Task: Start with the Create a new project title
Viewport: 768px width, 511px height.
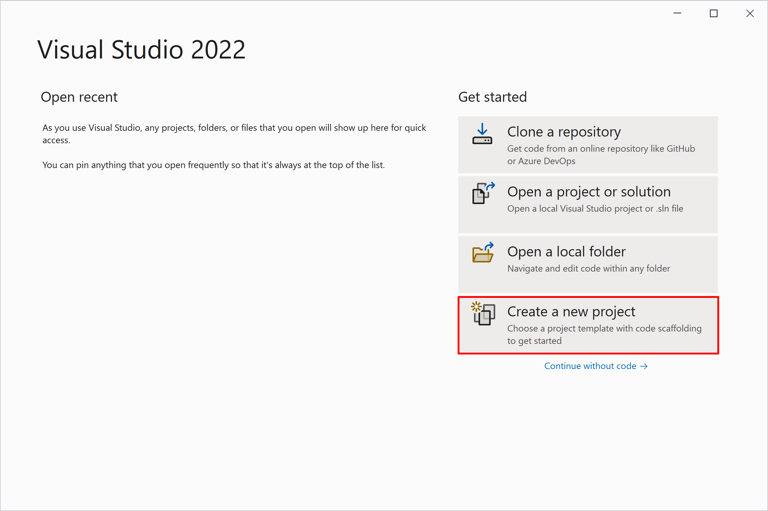Action: pyautogui.click(x=571, y=312)
